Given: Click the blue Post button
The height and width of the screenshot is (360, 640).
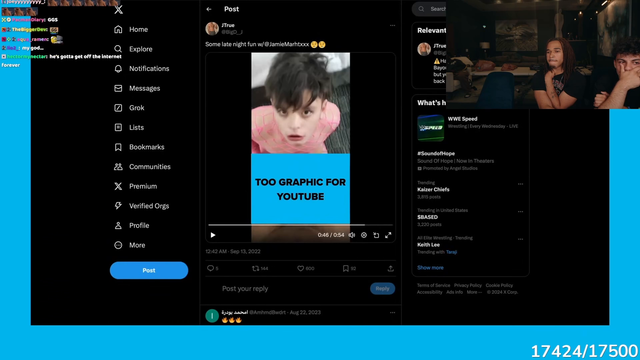Looking at the screenshot, I should coord(149,270).
